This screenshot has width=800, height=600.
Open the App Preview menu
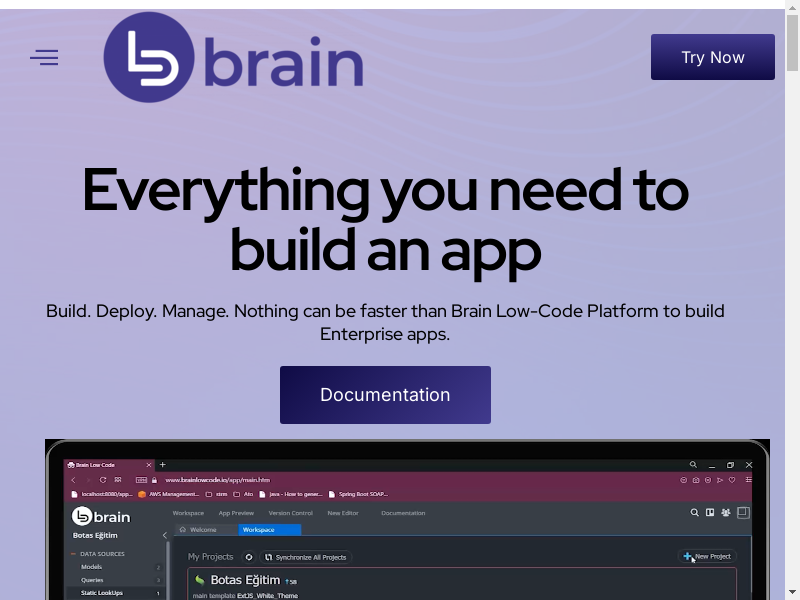click(236, 513)
